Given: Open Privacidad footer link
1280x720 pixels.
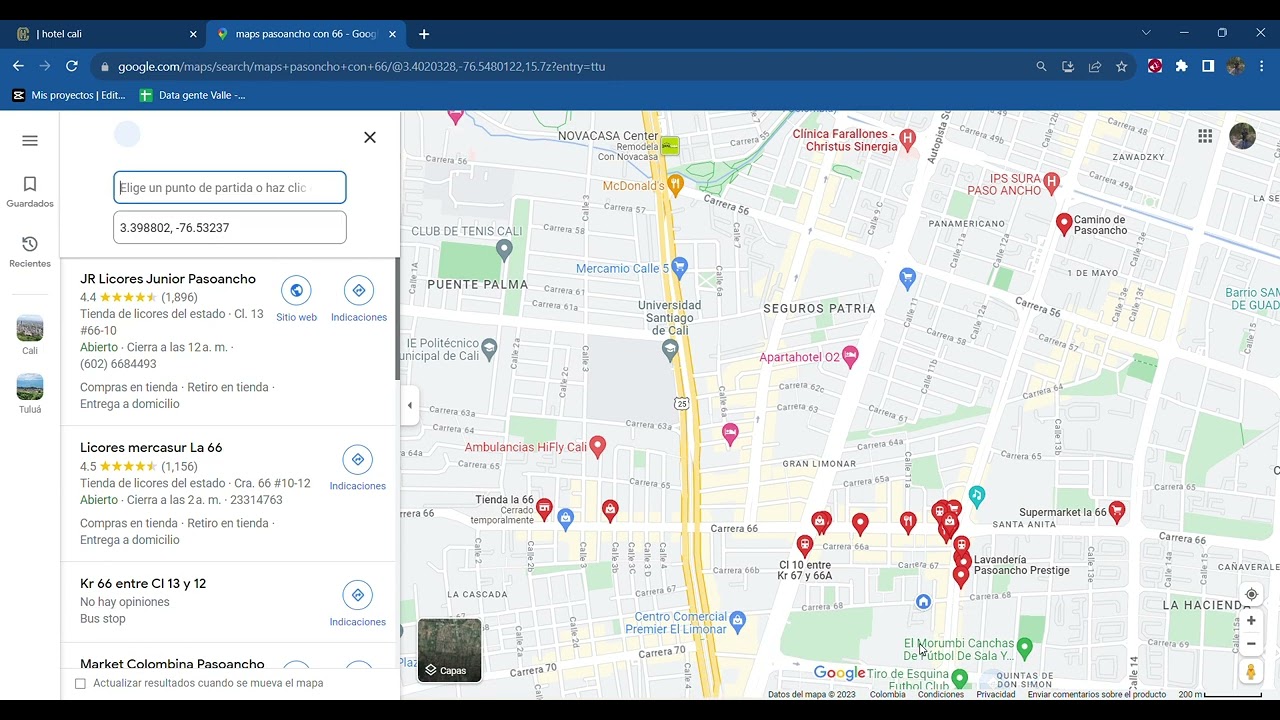Looking at the screenshot, I should click(996, 694).
